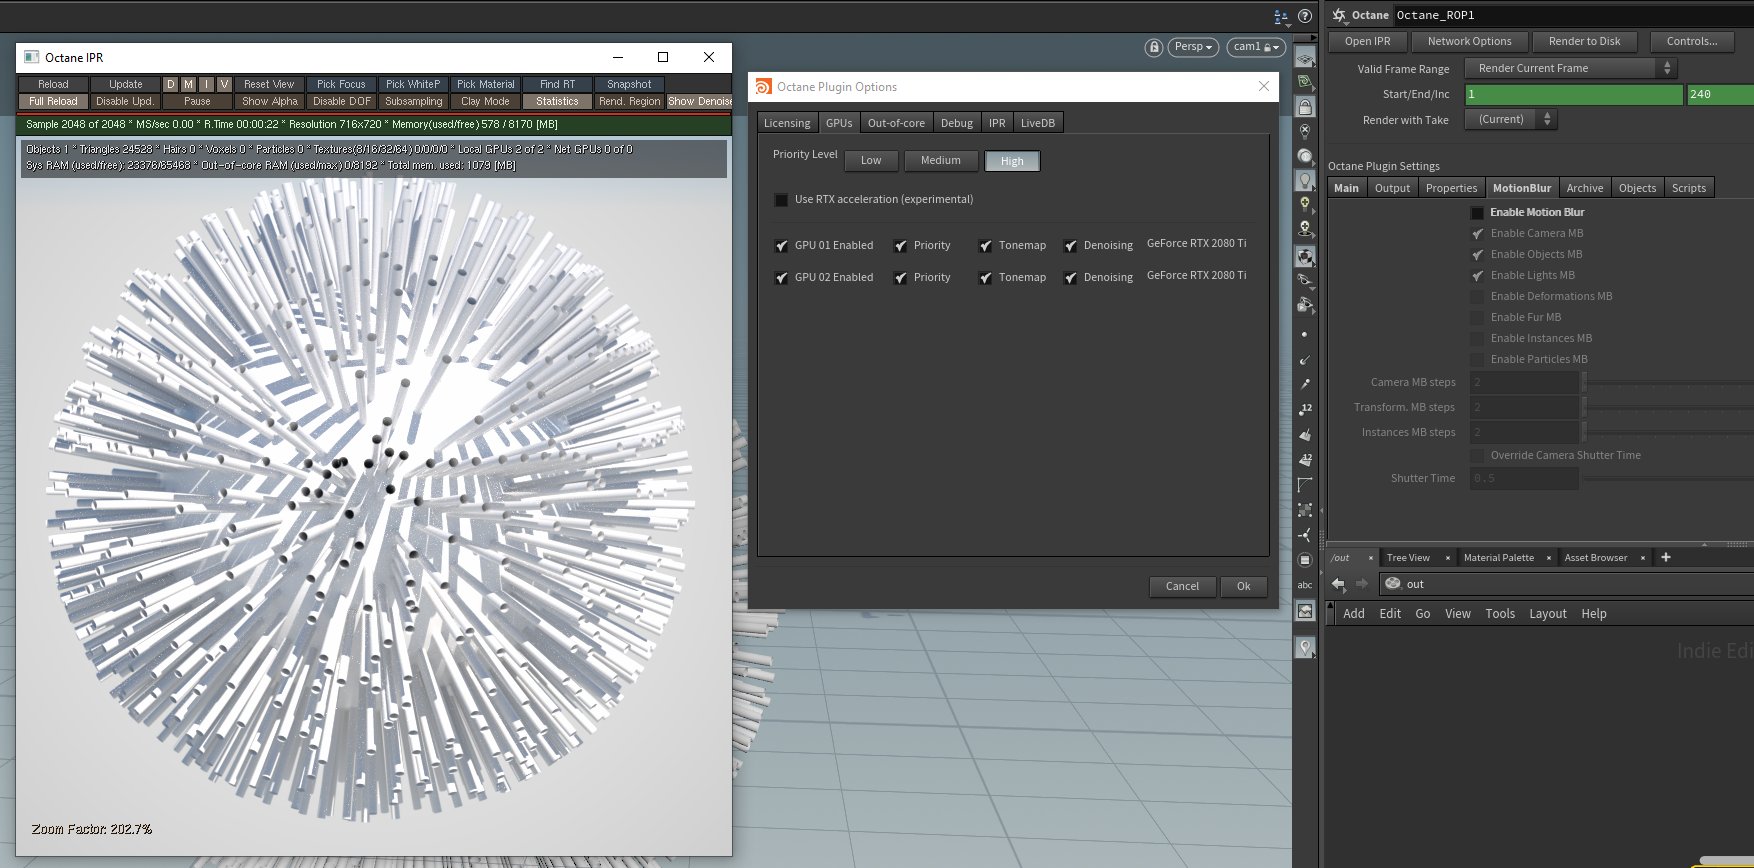Click the round striped viewport toolbar icon
The width and height of the screenshot is (1754, 868).
(x=1305, y=560)
